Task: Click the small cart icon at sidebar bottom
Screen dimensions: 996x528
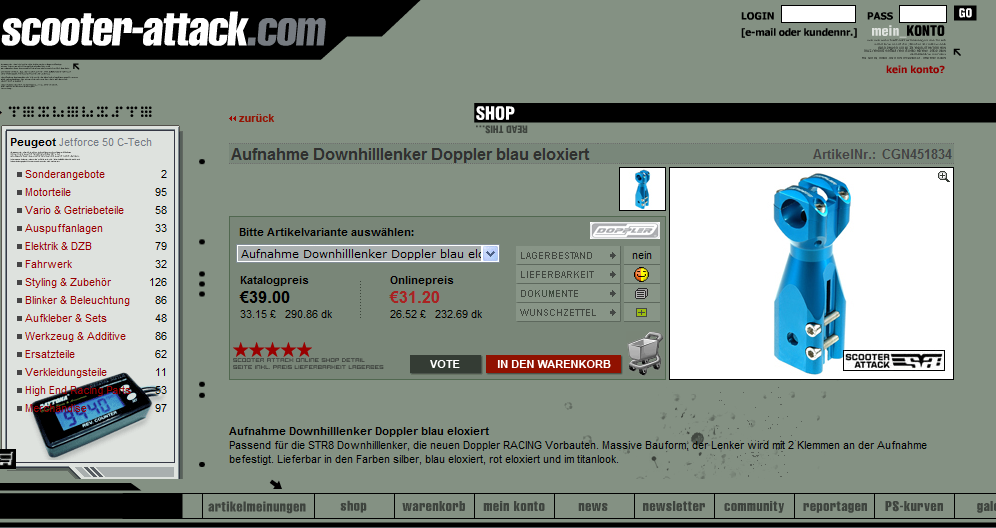Action: click(x=6, y=458)
